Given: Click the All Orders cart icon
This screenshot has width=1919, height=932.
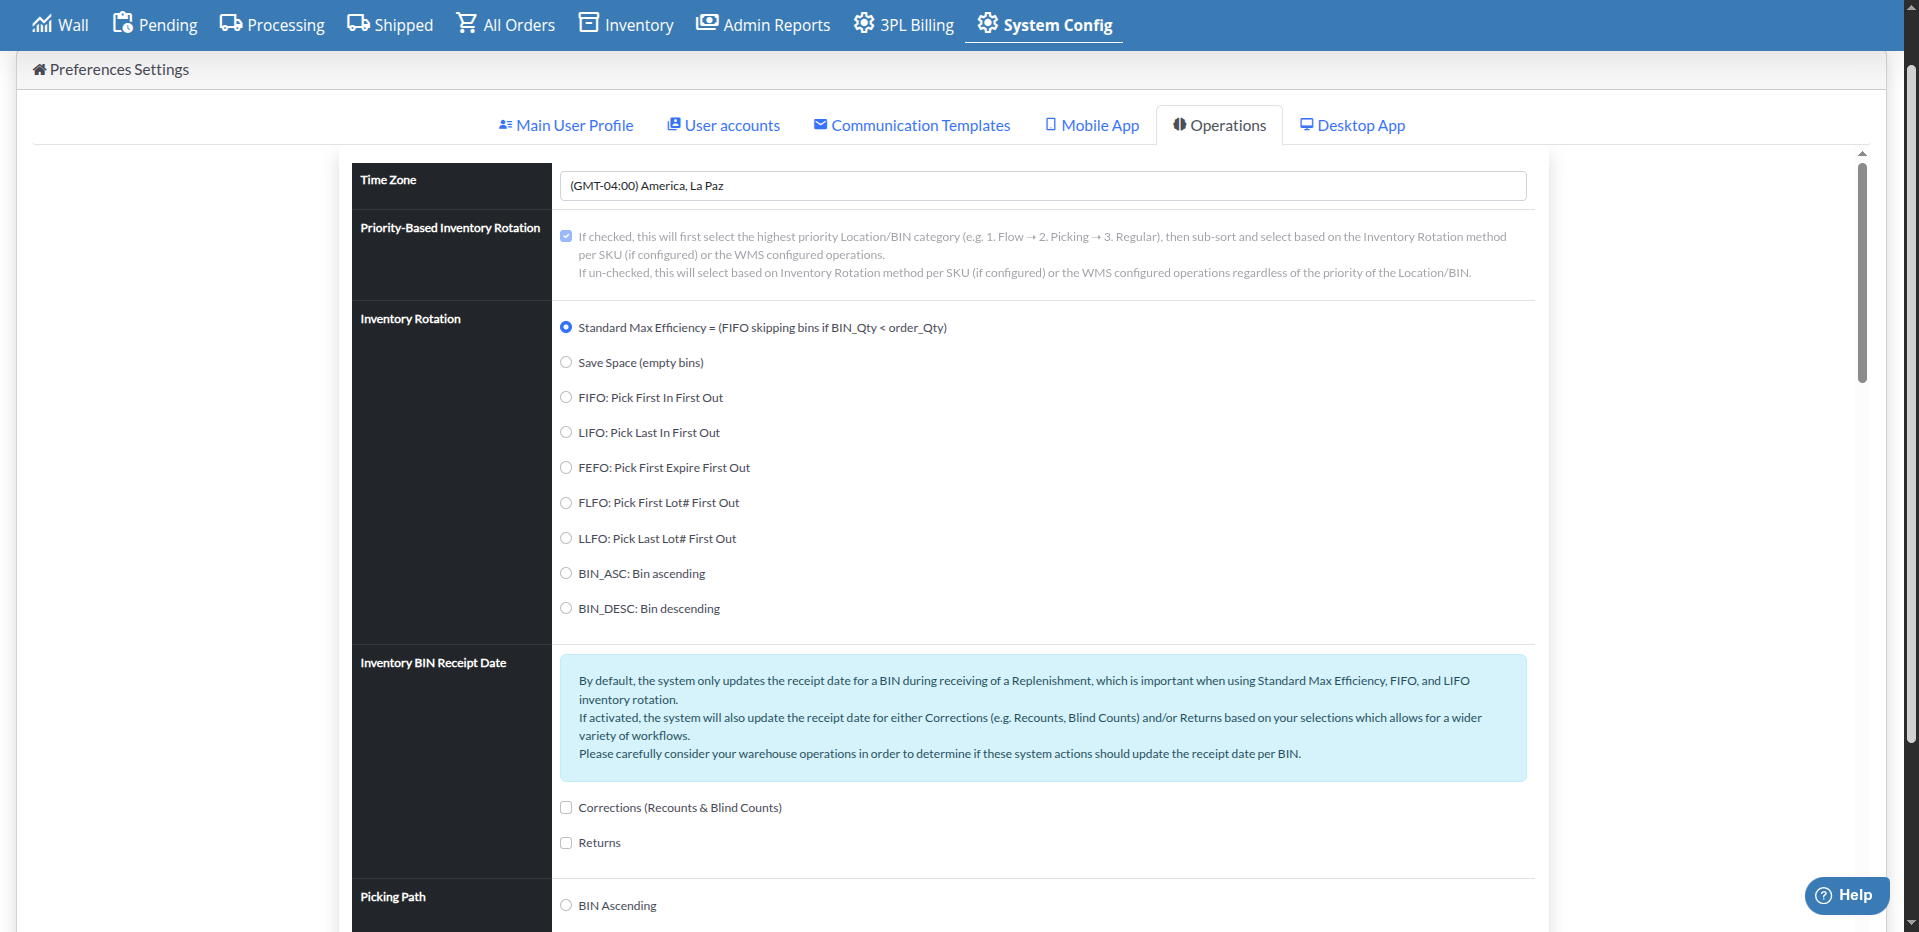Looking at the screenshot, I should (x=466, y=23).
